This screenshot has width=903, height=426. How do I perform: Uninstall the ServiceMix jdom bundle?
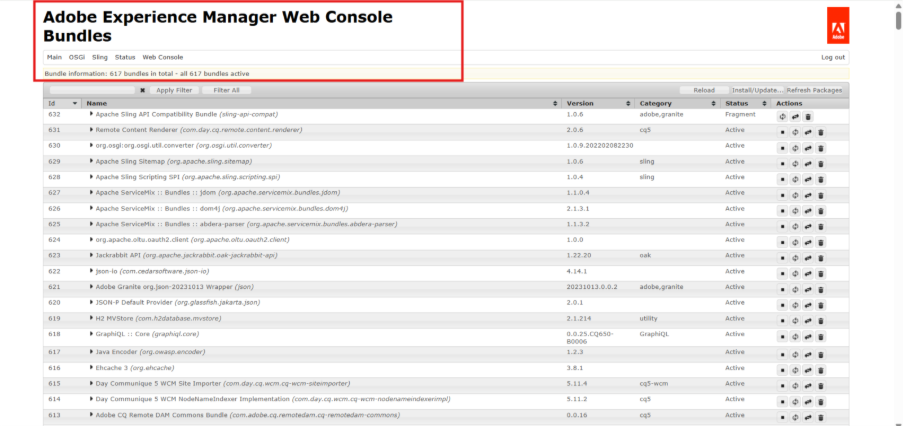pyautogui.click(x=821, y=195)
